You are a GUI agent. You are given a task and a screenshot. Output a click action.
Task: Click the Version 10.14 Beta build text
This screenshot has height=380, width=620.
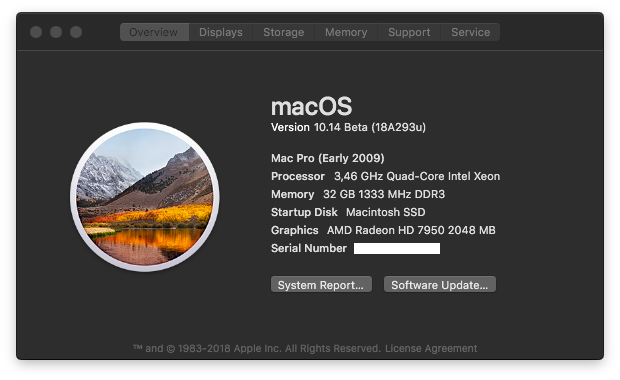point(348,127)
